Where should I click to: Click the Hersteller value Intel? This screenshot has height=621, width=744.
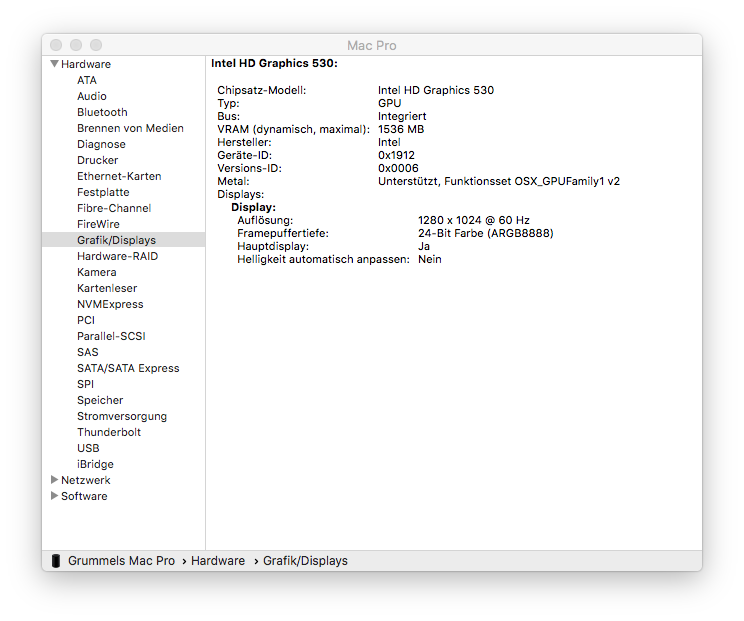click(389, 142)
